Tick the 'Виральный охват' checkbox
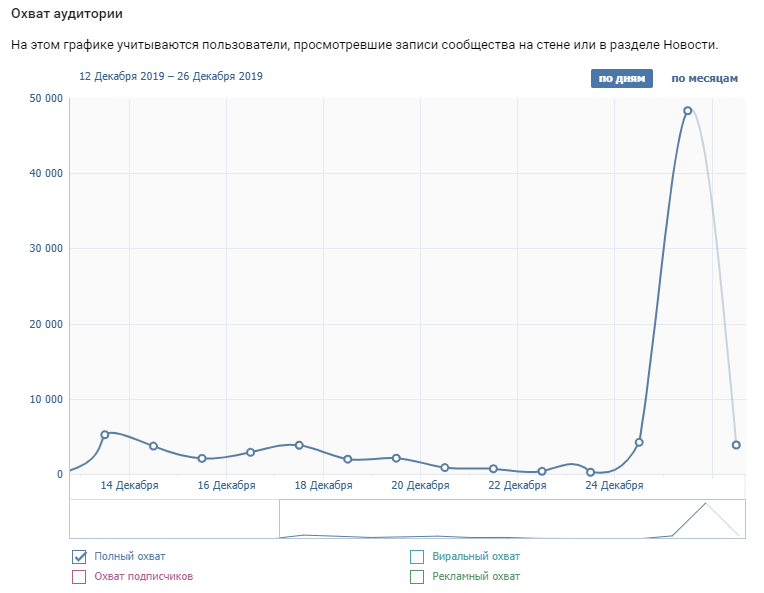The width and height of the screenshot is (764, 593). point(417,556)
